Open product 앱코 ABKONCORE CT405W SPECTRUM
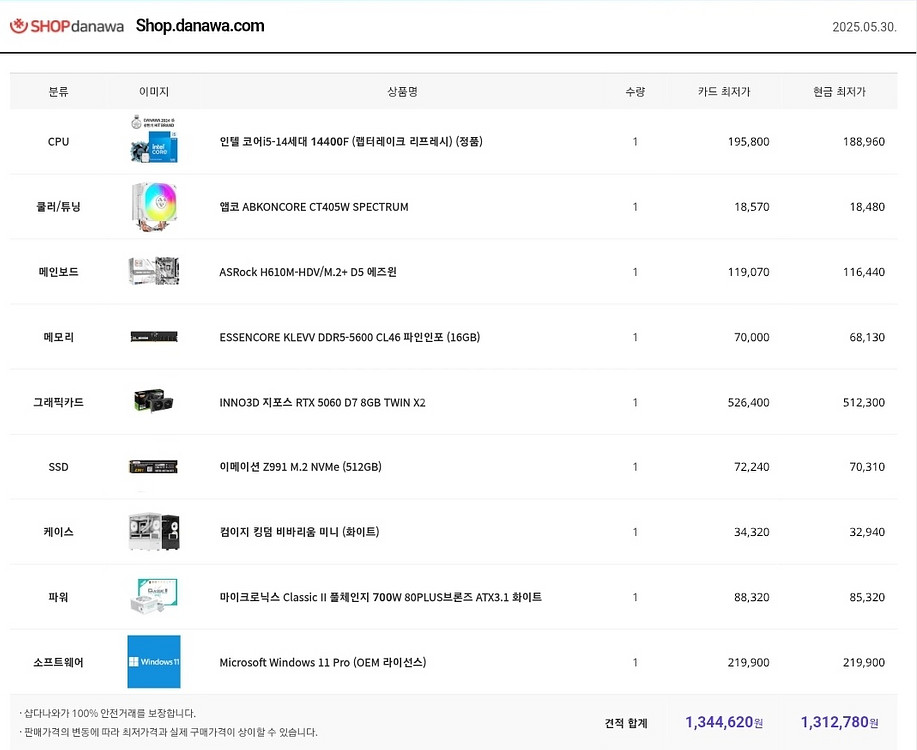Image resolution: width=917 pixels, height=750 pixels. pyautogui.click(x=314, y=207)
